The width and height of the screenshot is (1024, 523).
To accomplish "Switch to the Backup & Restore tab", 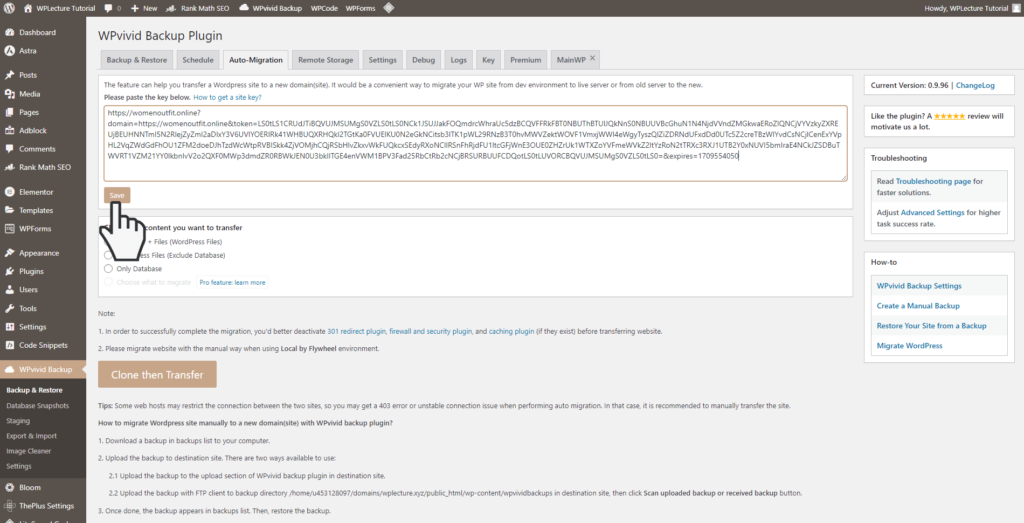I will click(x=136, y=59).
